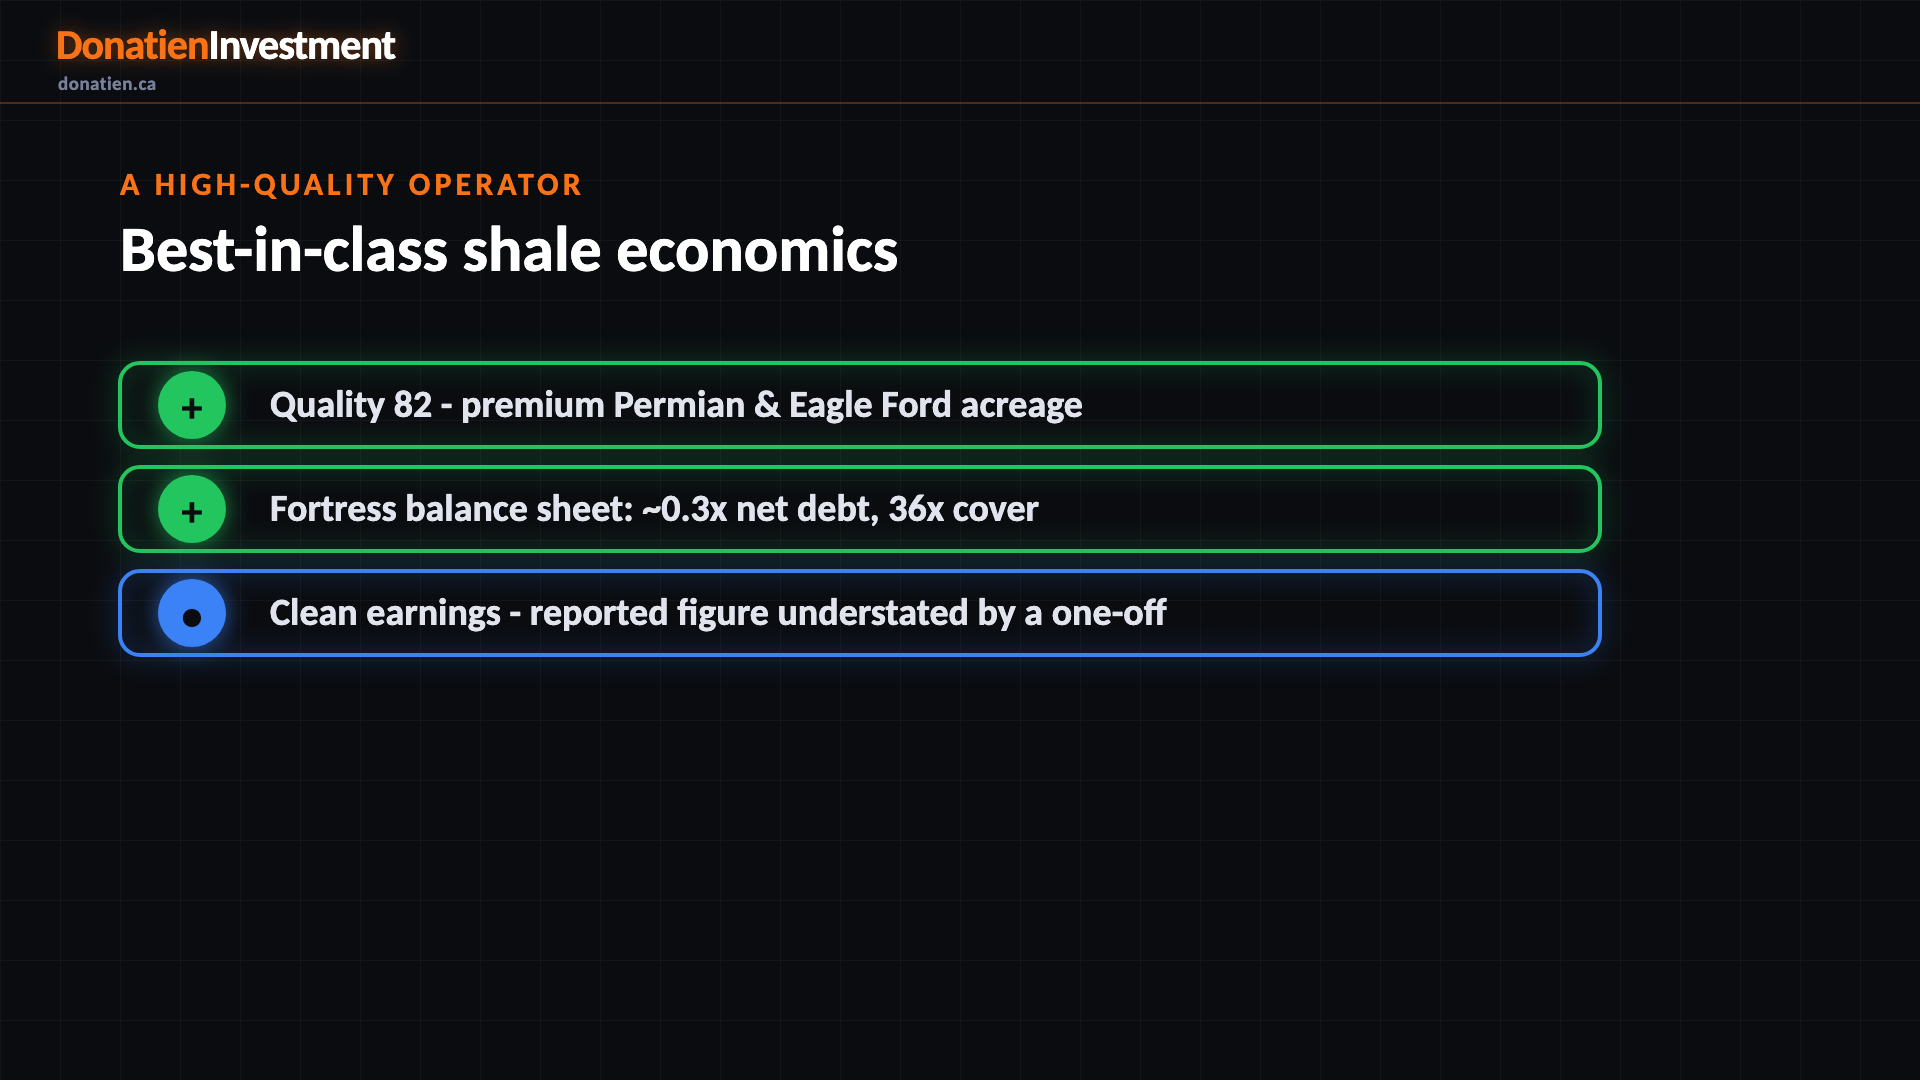Click the 'Quality 82' text in first card
The image size is (1920, 1080).
351,405
